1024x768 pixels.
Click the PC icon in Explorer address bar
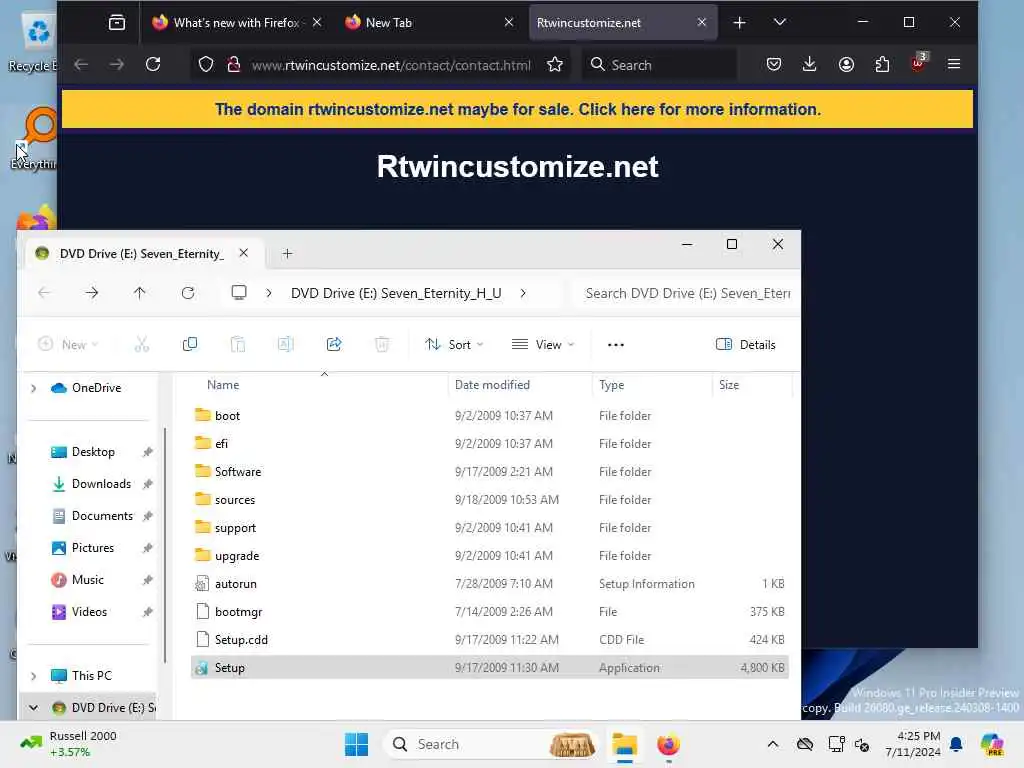[239, 293]
